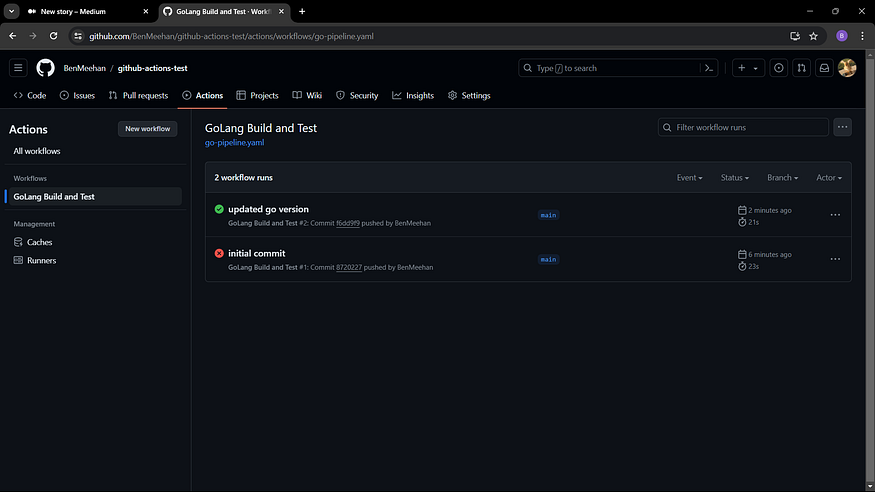The height and width of the screenshot is (492, 875).
Task: Open the initial commit run
Action: point(257,253)
